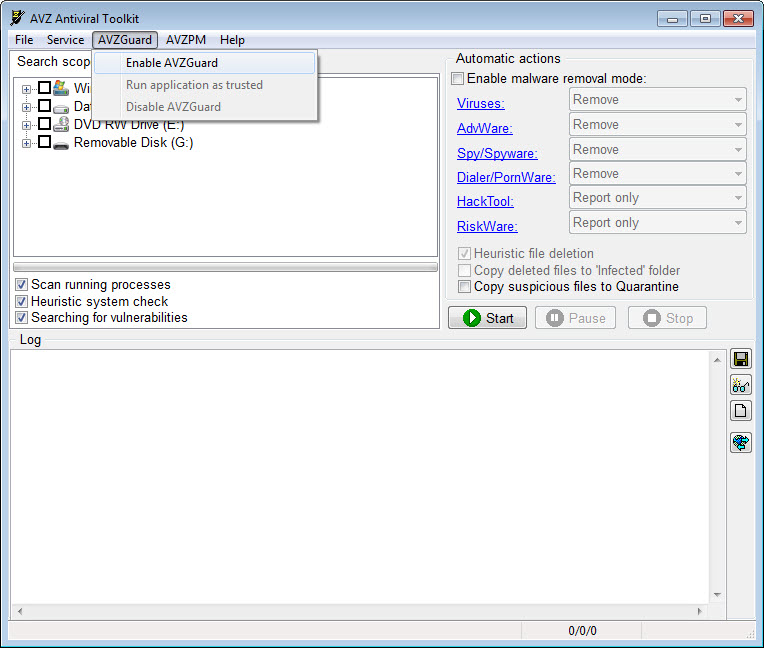Screen dimensions: 764x648
Task: Check the Removable Disk (G:) checkbox
Action: point(44,142)
